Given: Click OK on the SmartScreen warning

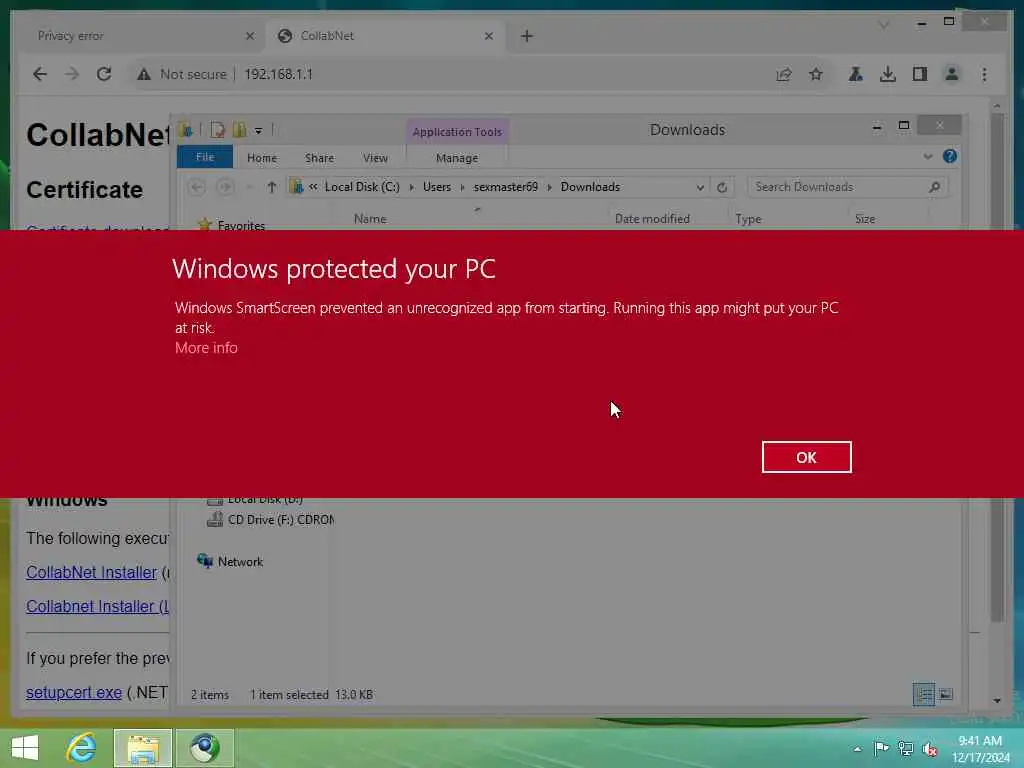Looking at the screenshot, I should point(806,457).
